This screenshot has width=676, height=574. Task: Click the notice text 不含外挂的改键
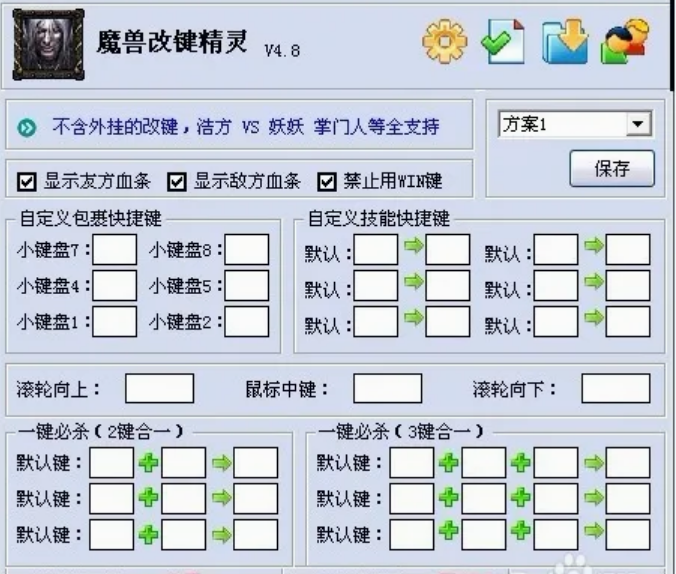click(116, 127)
